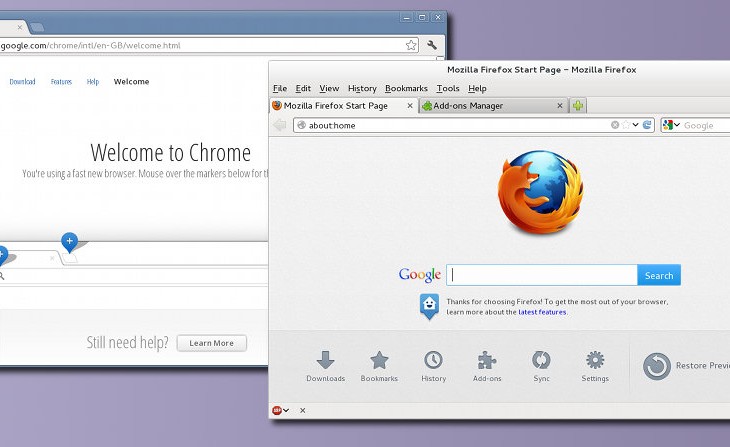Screen dimensions: 730x447
Task: Expand URL history dropdown in Firefox address bar
Action: tap(635, 125)
